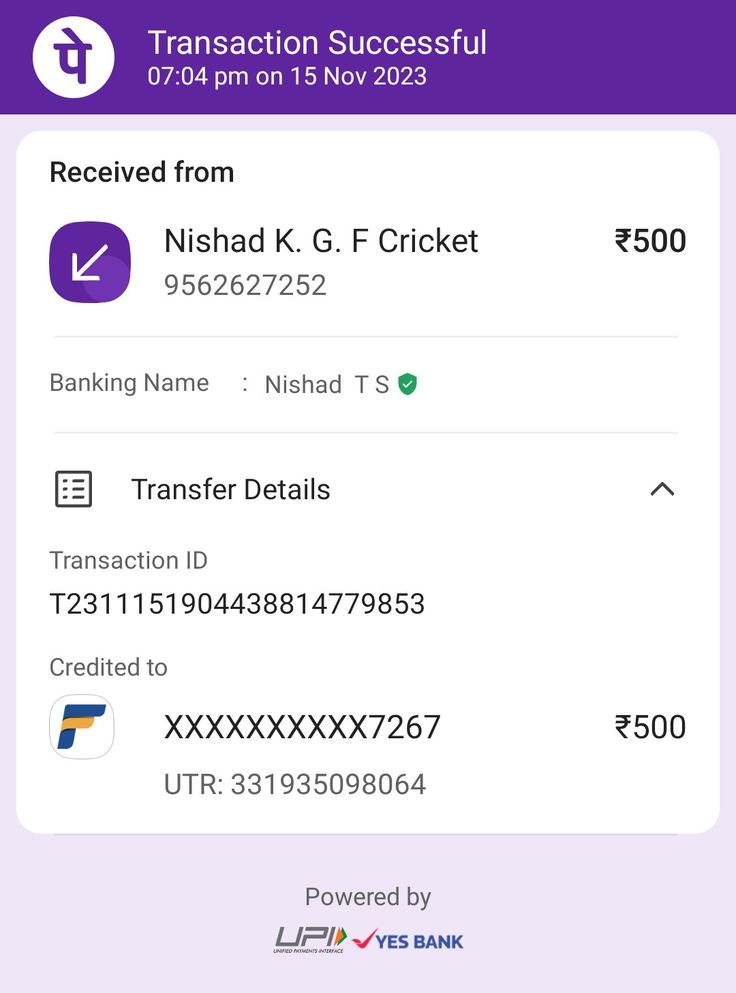Tap the masked account number ending in 7267
736x993 pixels.
[302, 727]
